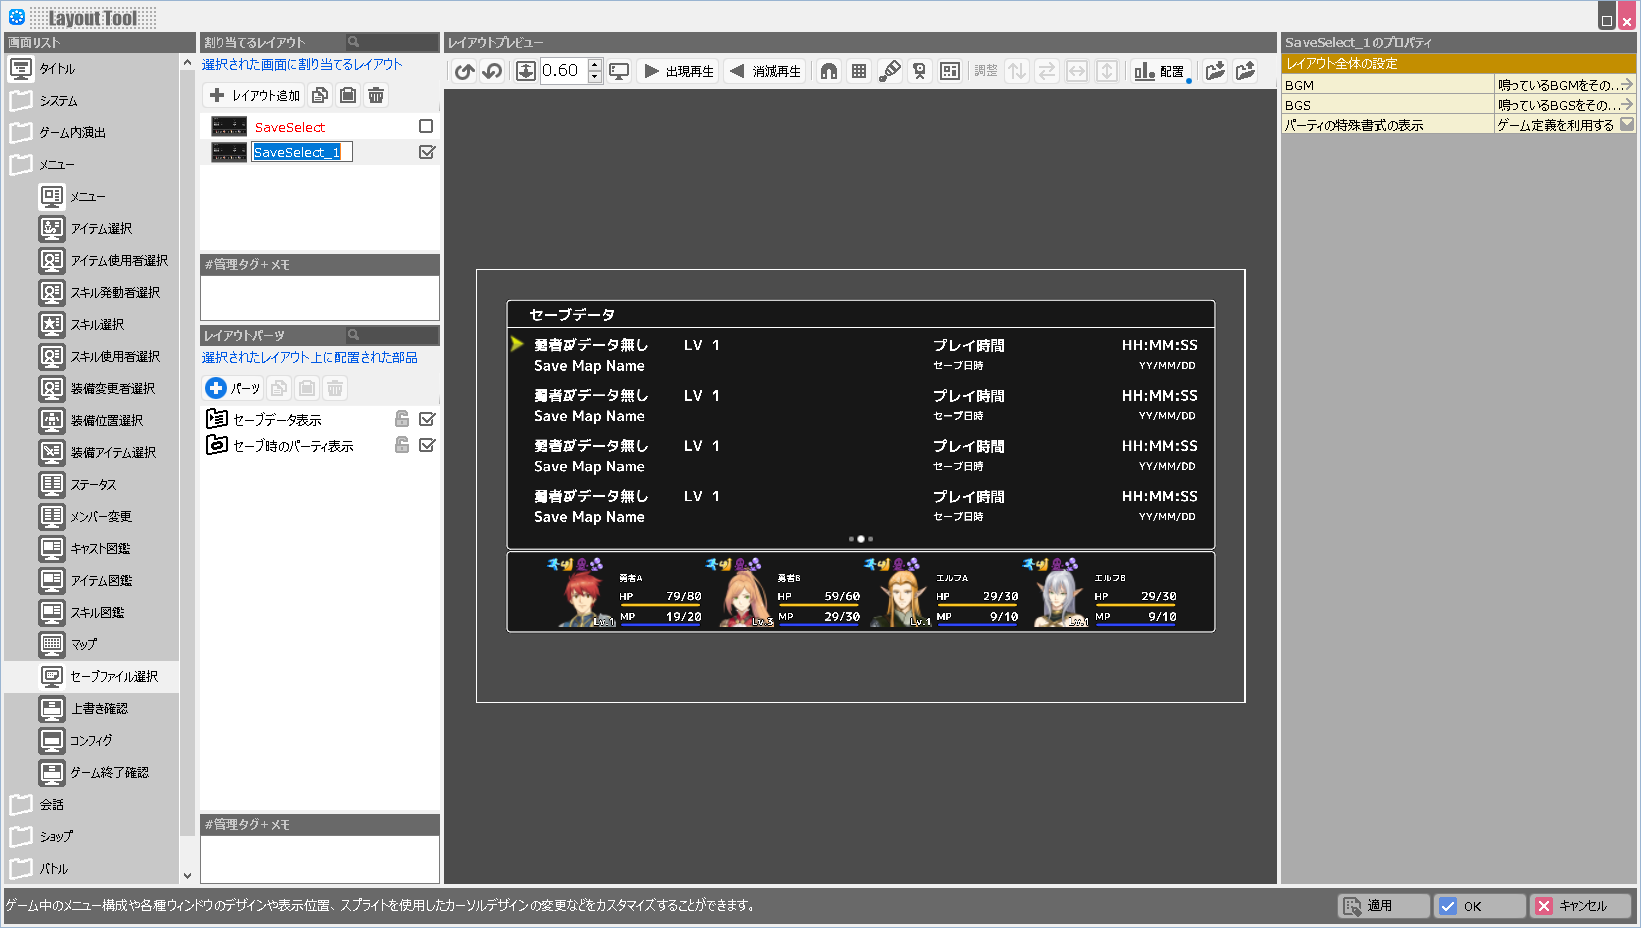Increase zoom value with stepper up arrow
The width and height of the screenshot is (1641, 928).
595,65
